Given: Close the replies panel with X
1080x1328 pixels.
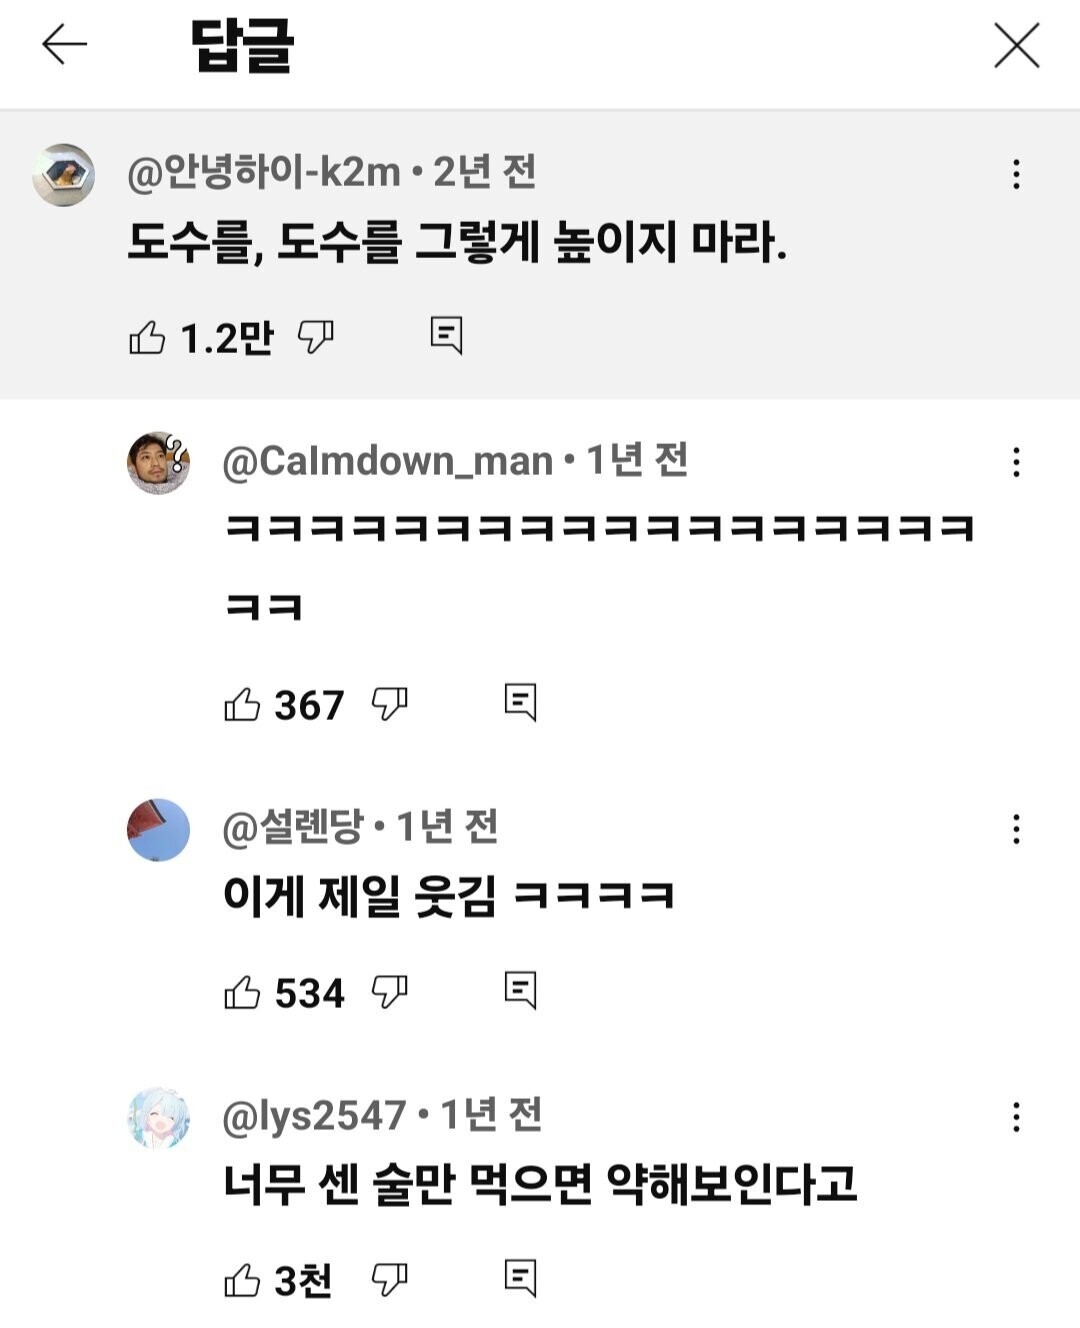Looking at the screenshot, I should (x=1016, y=46).
